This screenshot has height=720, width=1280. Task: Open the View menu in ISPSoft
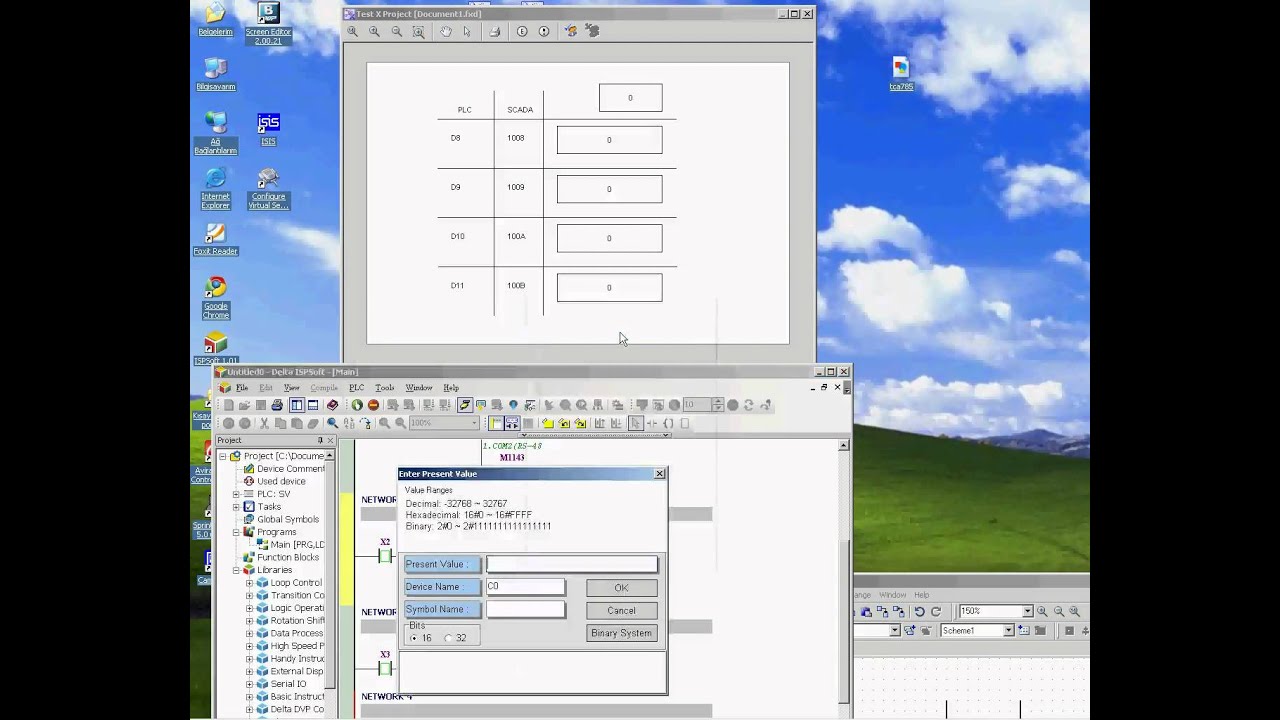[291, 388]
